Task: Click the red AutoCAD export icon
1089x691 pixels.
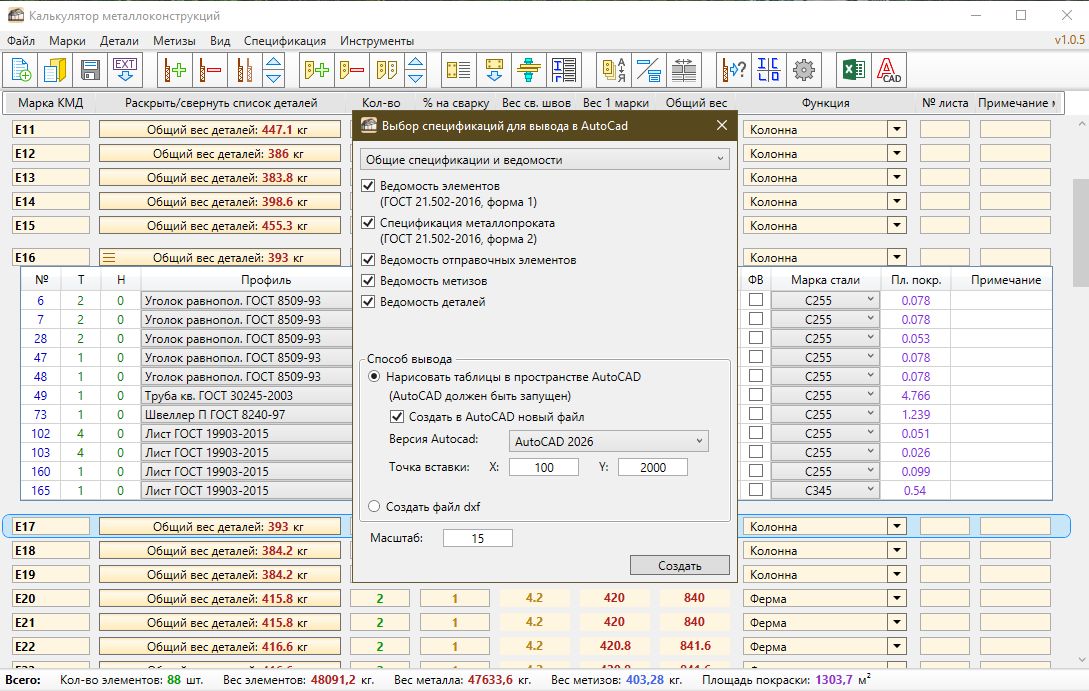Action: pyautogui.click(x=888, y=70)
